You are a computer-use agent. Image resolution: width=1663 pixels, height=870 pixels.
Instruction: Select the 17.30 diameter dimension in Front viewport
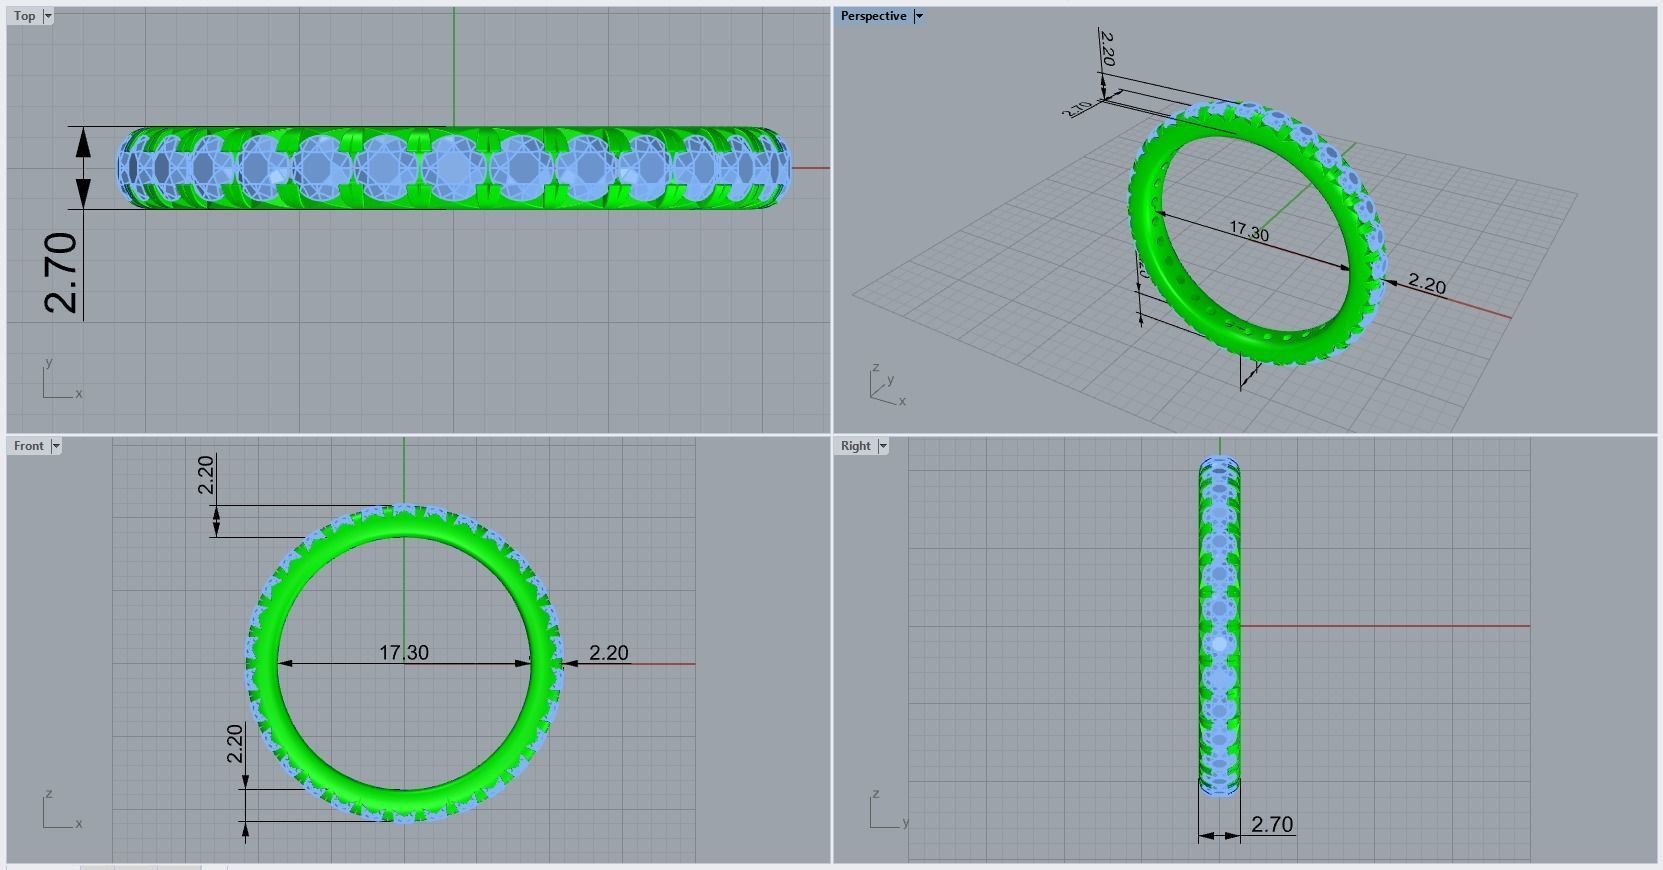404,652
